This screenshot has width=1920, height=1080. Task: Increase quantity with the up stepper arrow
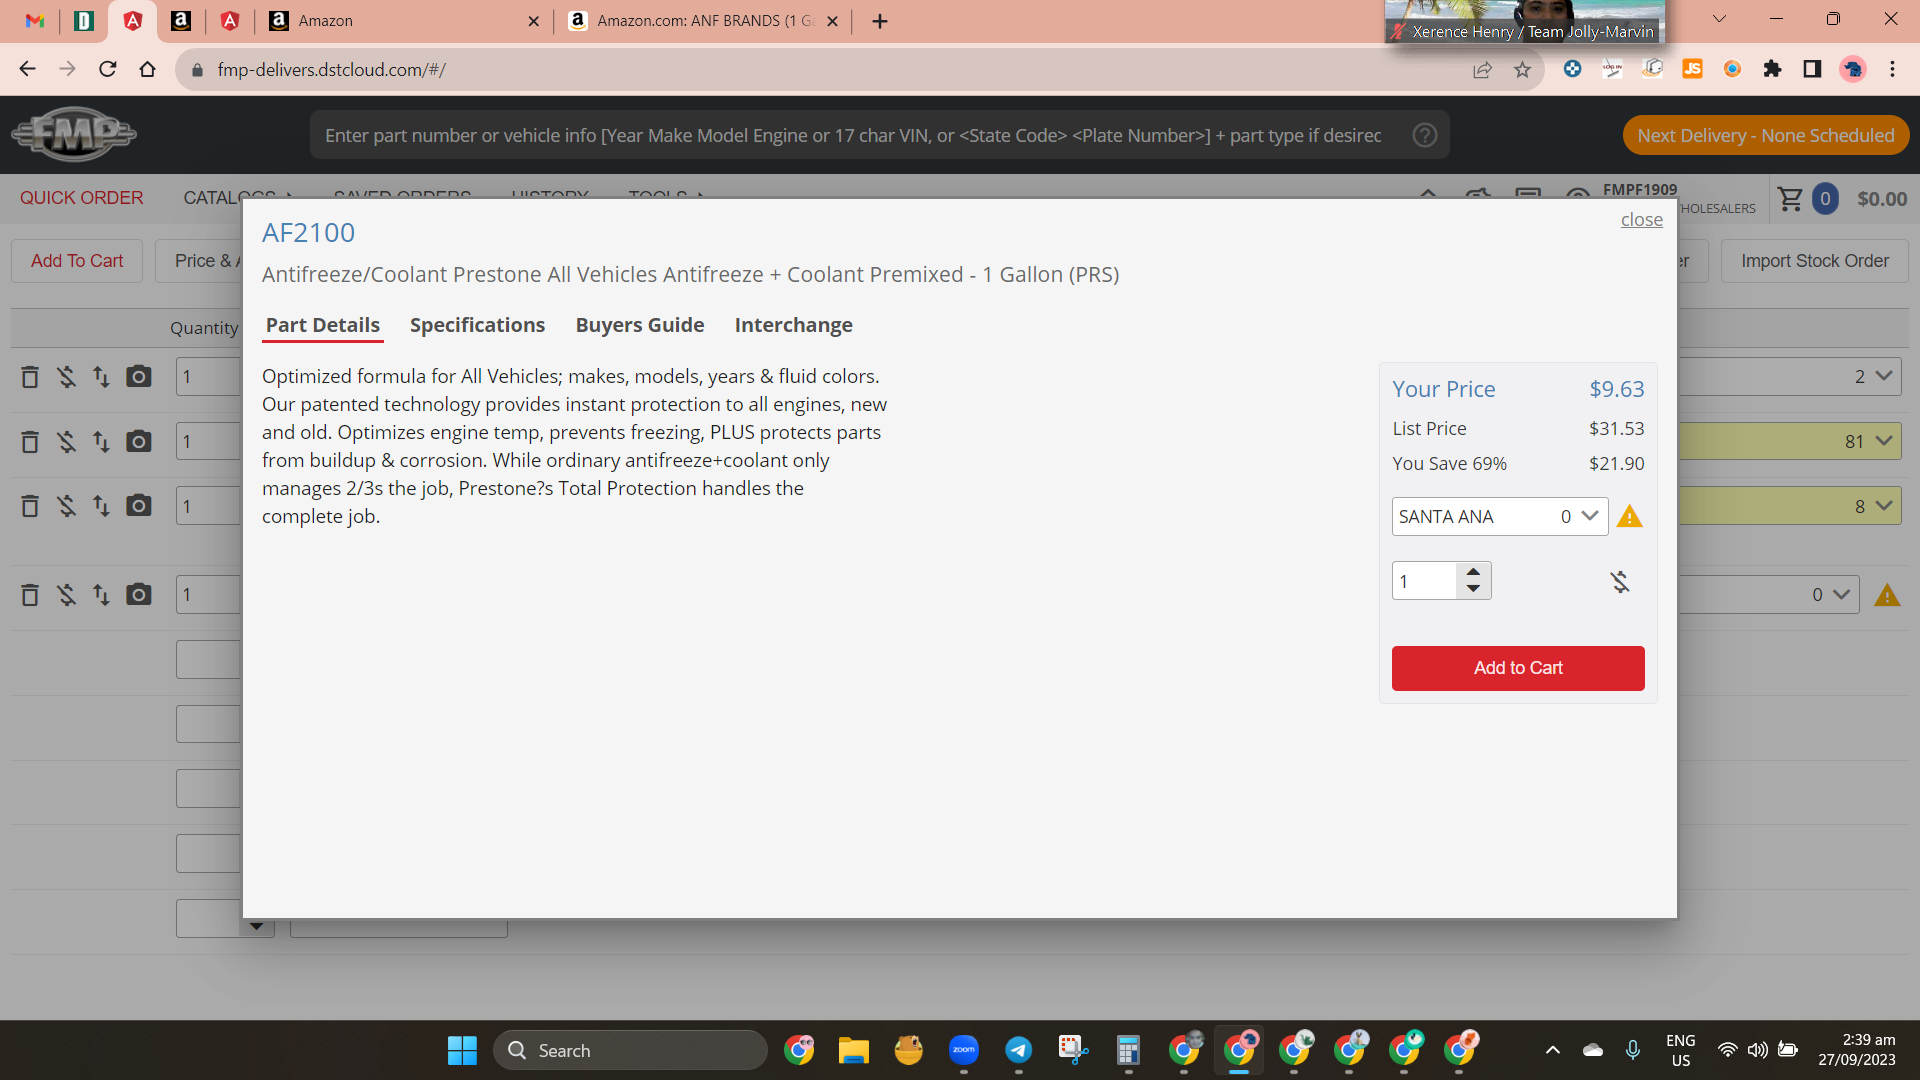(1473, 572)
